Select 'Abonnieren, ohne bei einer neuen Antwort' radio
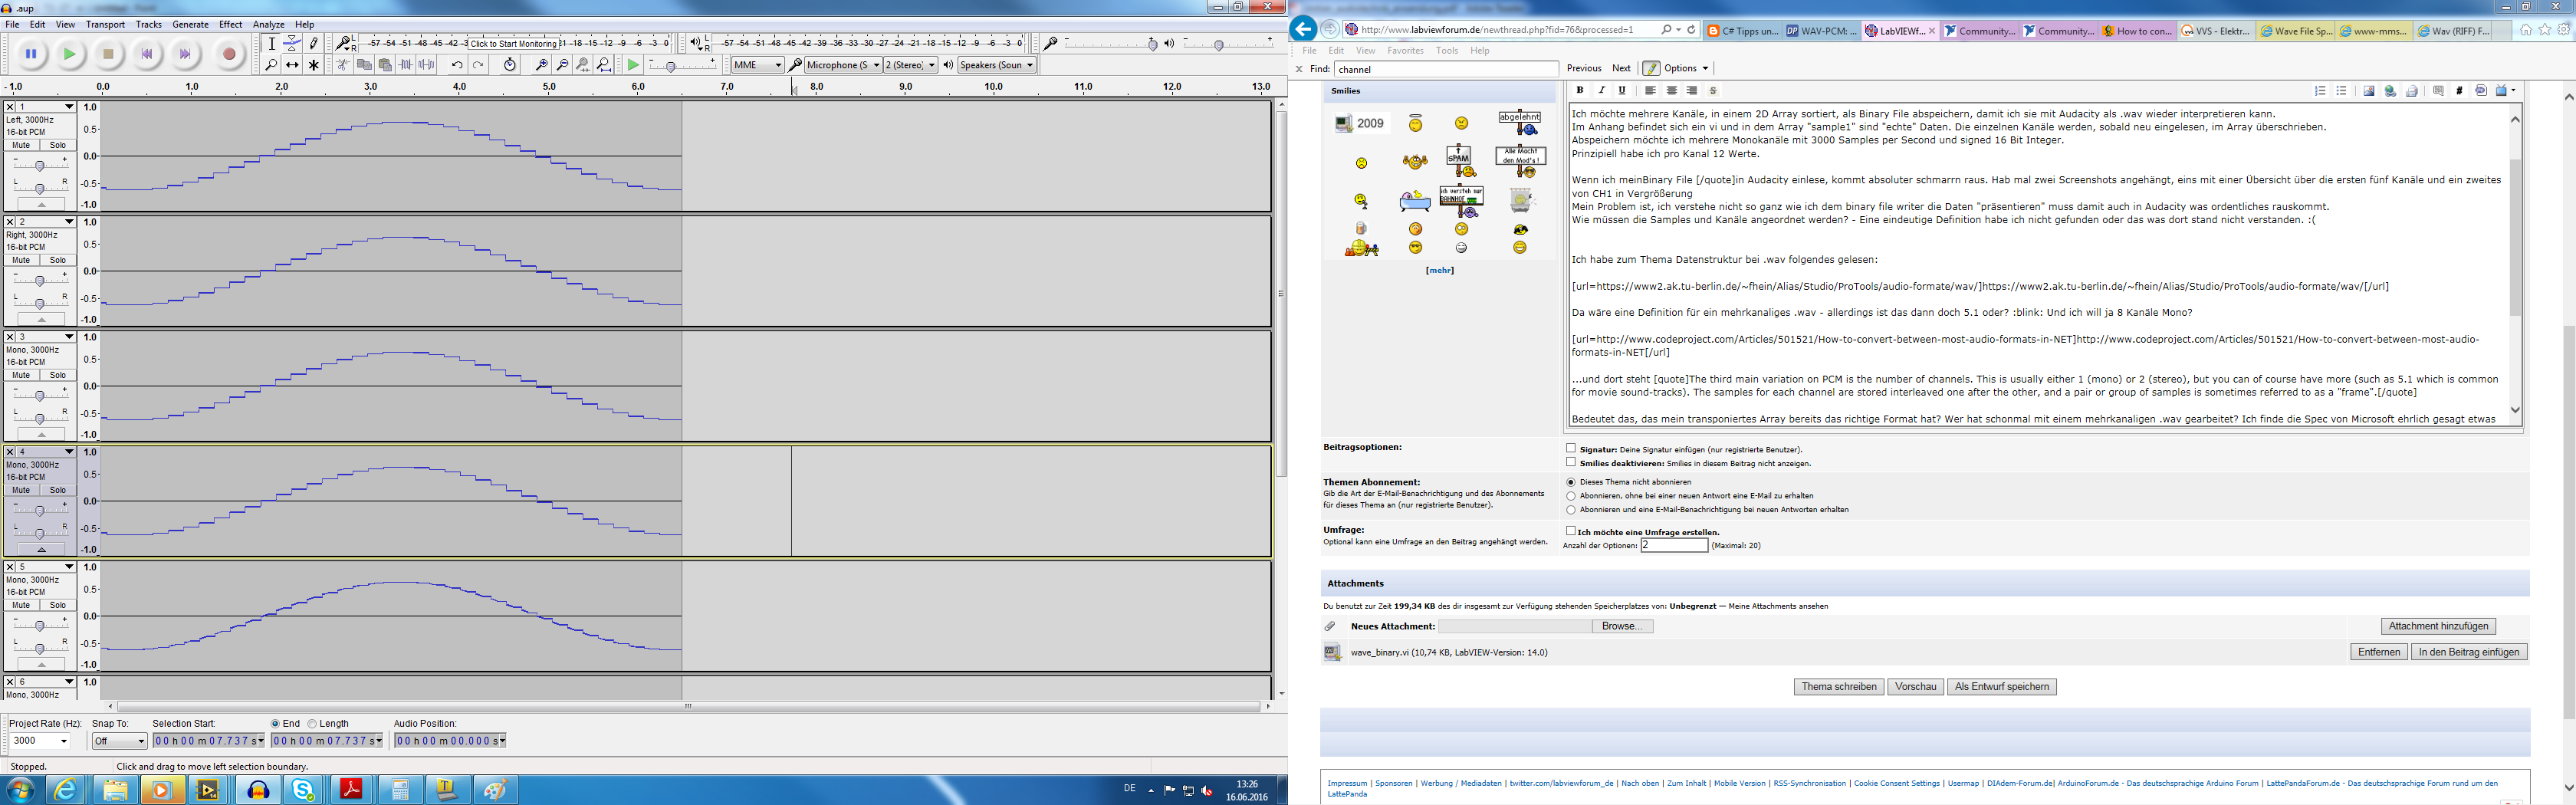The image size is (2576, 805). pyautogui.click(x=1571, y=496)
